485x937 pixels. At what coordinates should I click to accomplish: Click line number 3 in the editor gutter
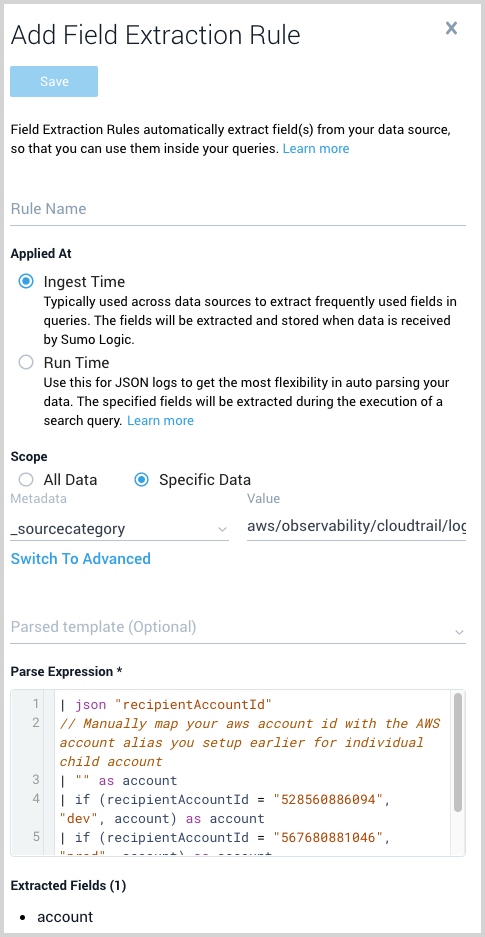tap(35, 780)
